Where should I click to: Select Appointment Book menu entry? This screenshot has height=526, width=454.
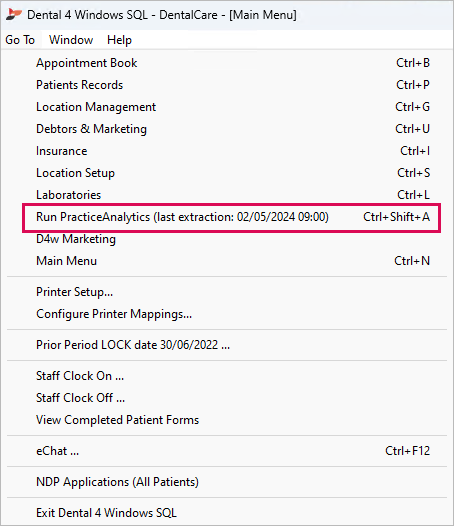coord(227,63)
